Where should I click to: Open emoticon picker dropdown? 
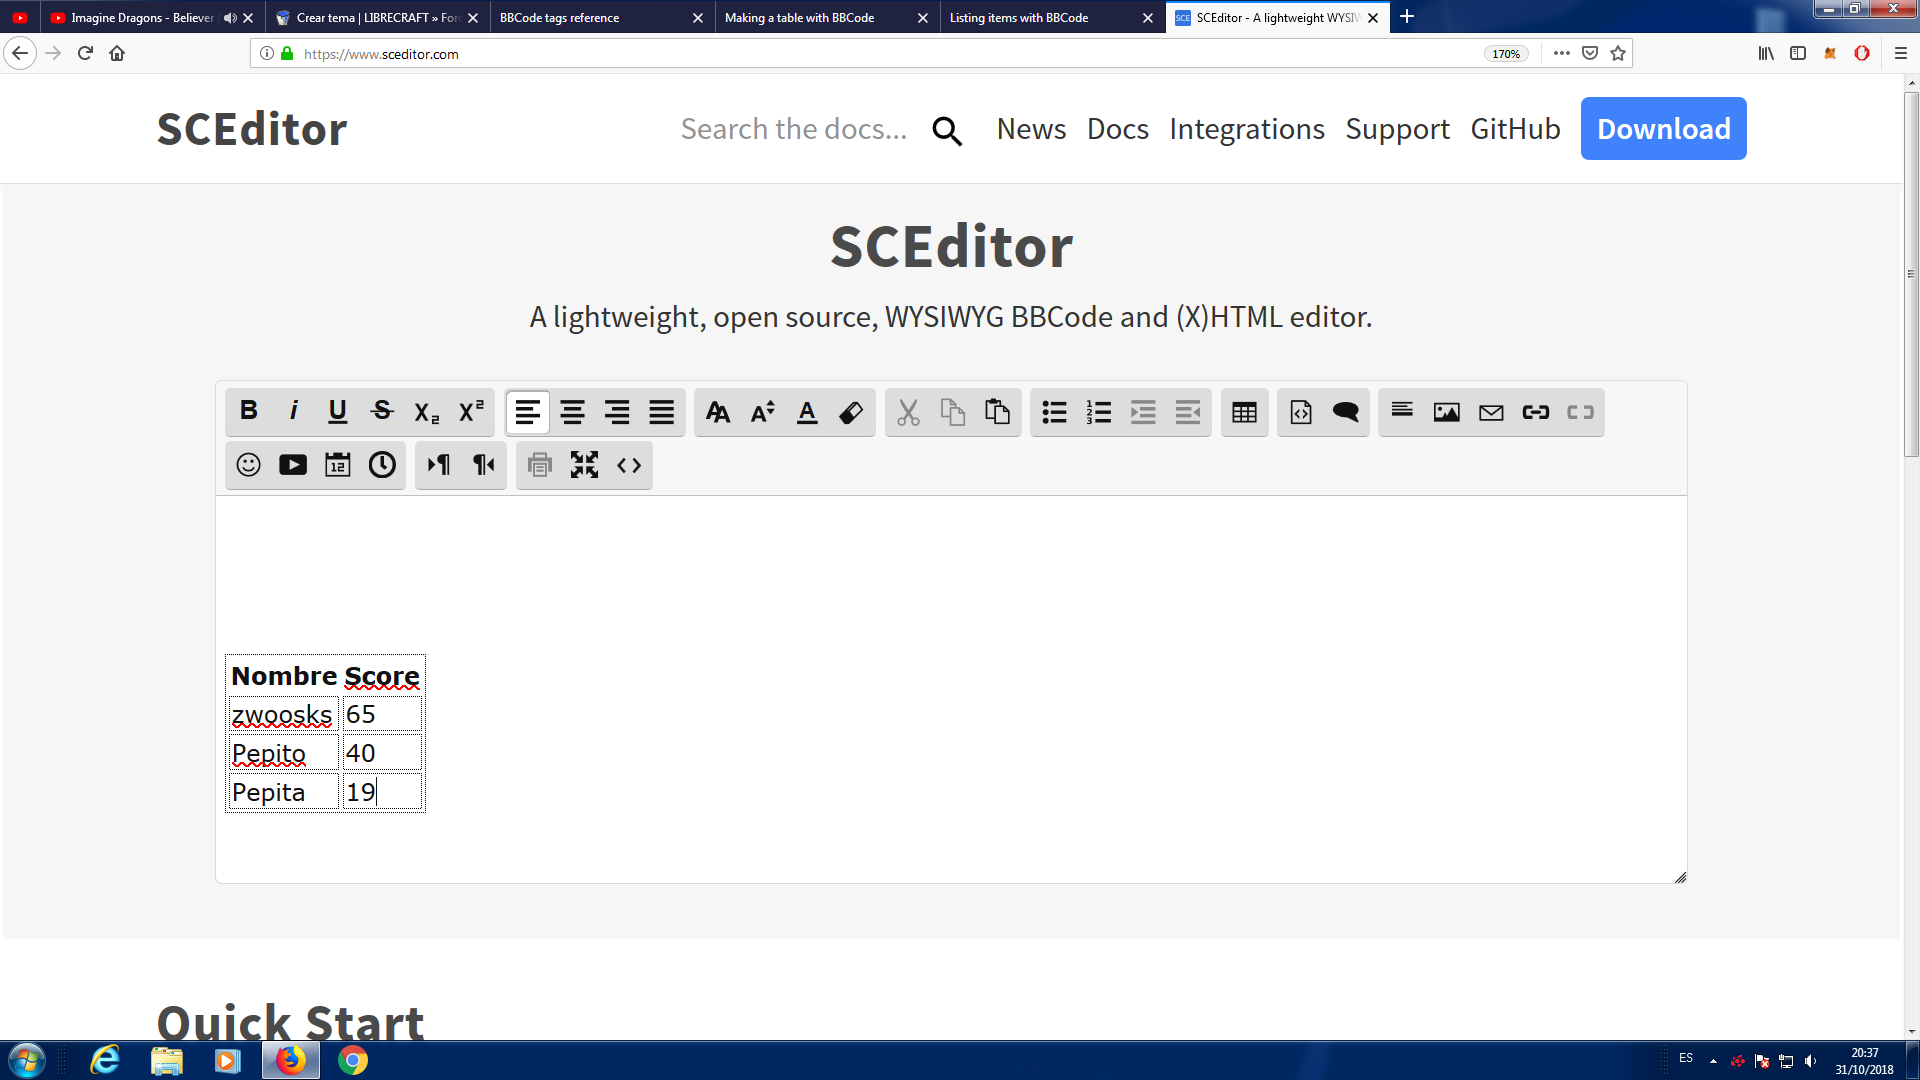pyautogui.click(x=249, y=465)
